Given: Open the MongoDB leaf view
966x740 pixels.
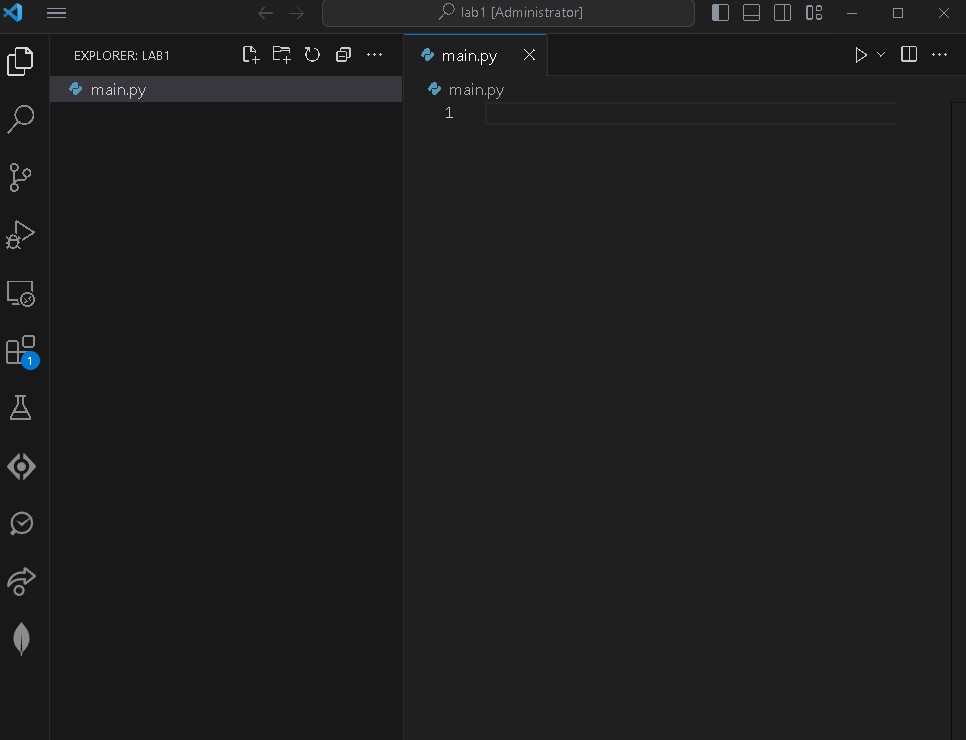Looking at the screenshot, I should (x=21, y=639).
